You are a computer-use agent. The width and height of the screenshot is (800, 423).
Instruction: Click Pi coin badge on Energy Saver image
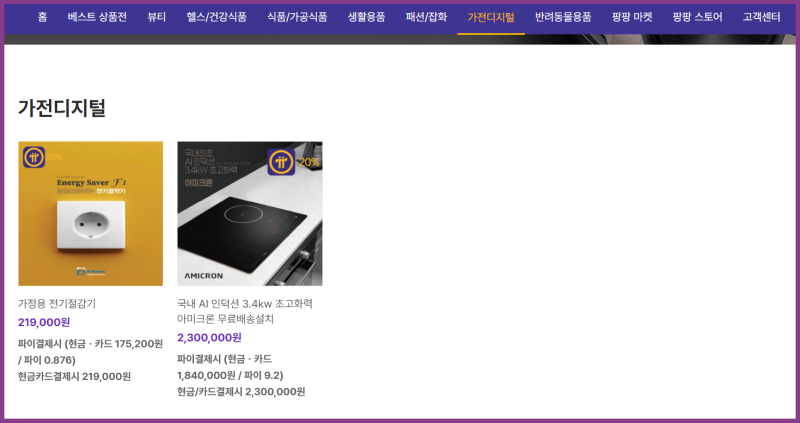[x=34, y=157]
